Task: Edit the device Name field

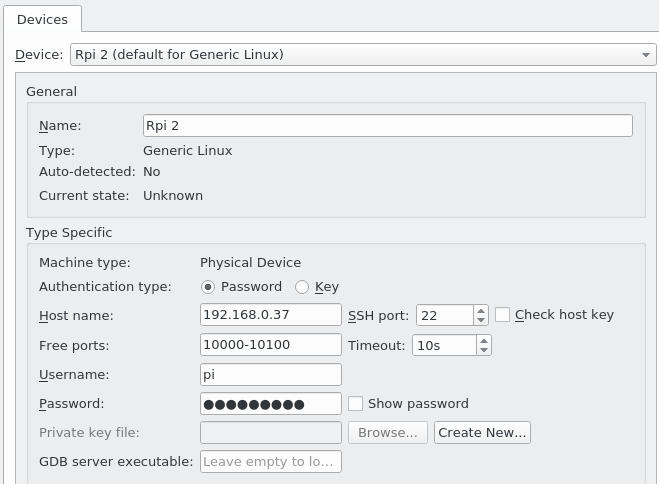Action: click(x=388, y=125)
